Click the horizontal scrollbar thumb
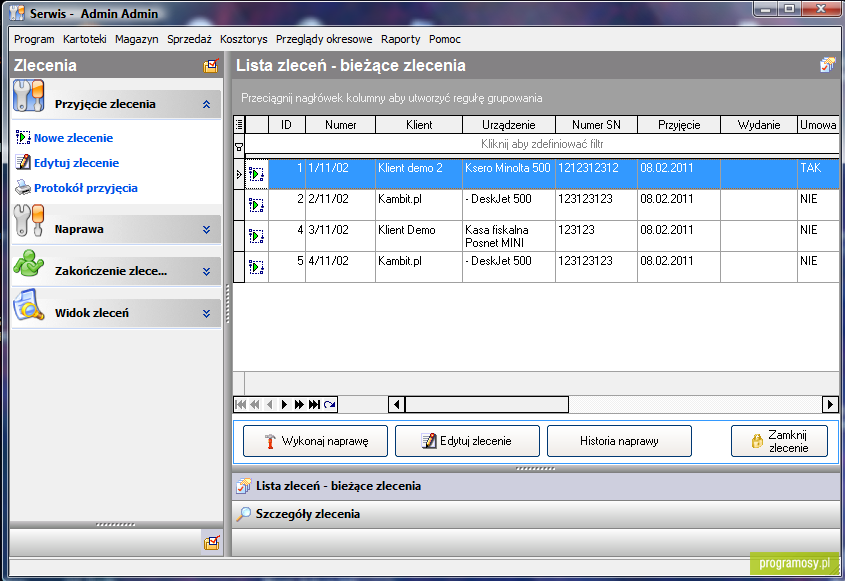The height and width of the screenshot is (581, 845). [x=487, y=404]
